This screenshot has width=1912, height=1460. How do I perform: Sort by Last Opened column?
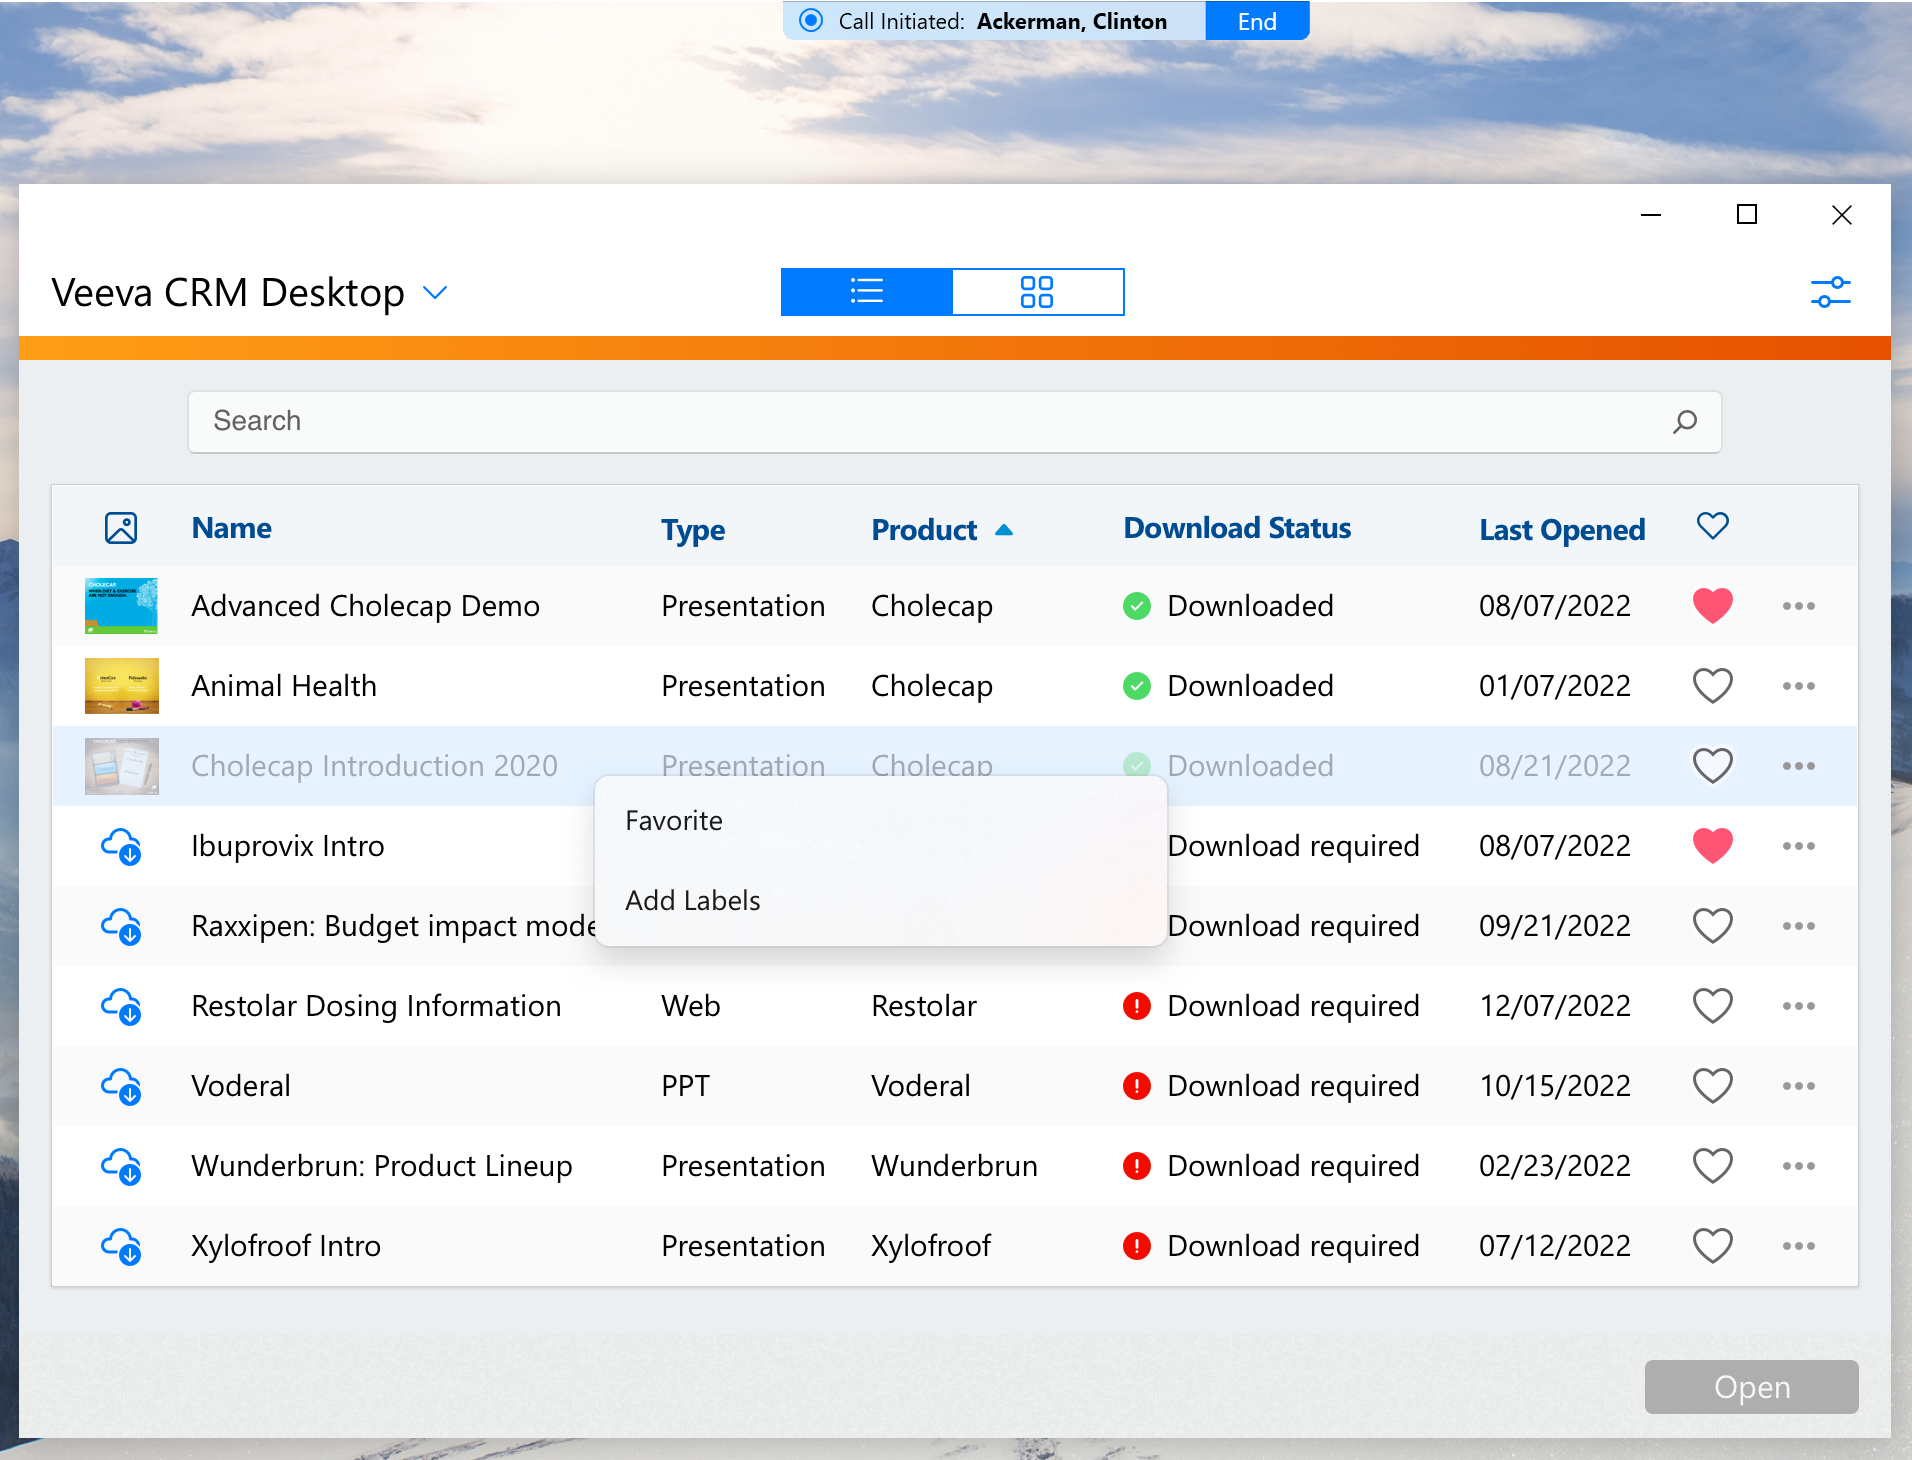pyautogui.click(x=1561, y=530)
